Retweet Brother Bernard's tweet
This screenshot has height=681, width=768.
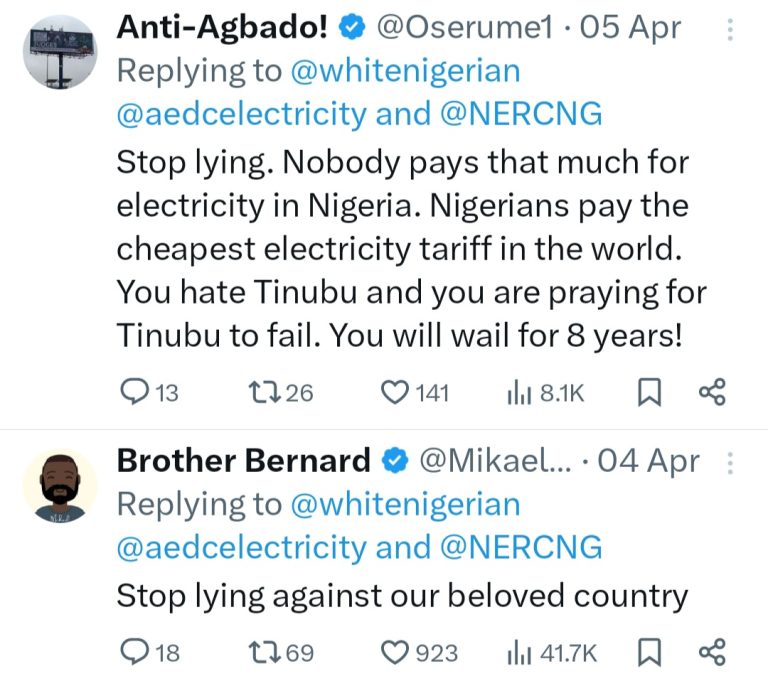(x=267, y=653)
